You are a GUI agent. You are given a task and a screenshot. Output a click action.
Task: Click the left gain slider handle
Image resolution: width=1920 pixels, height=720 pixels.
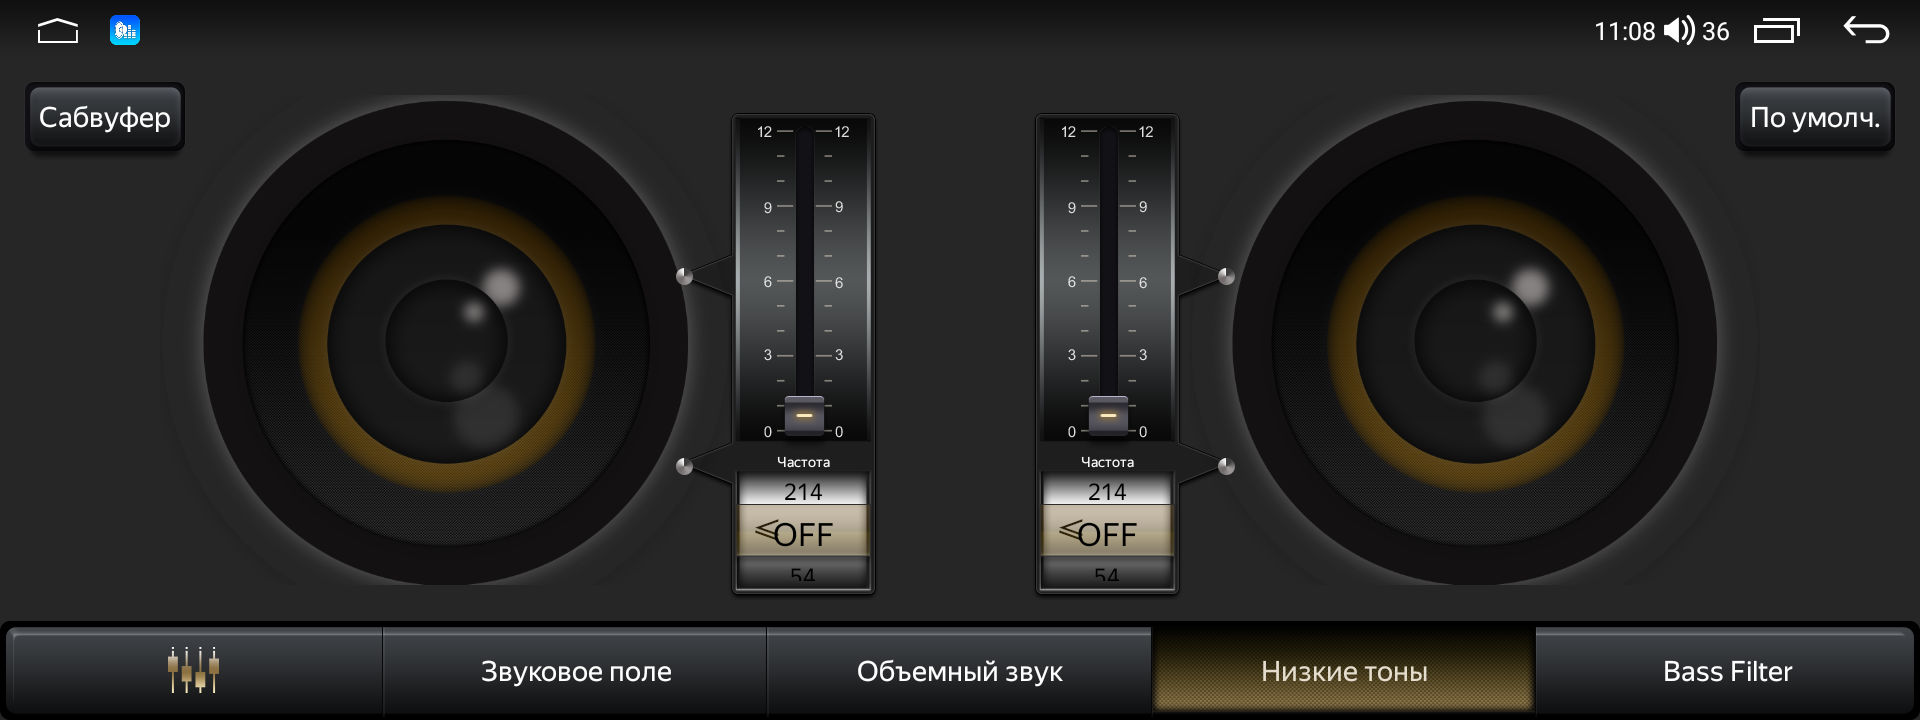pos(804,415)
